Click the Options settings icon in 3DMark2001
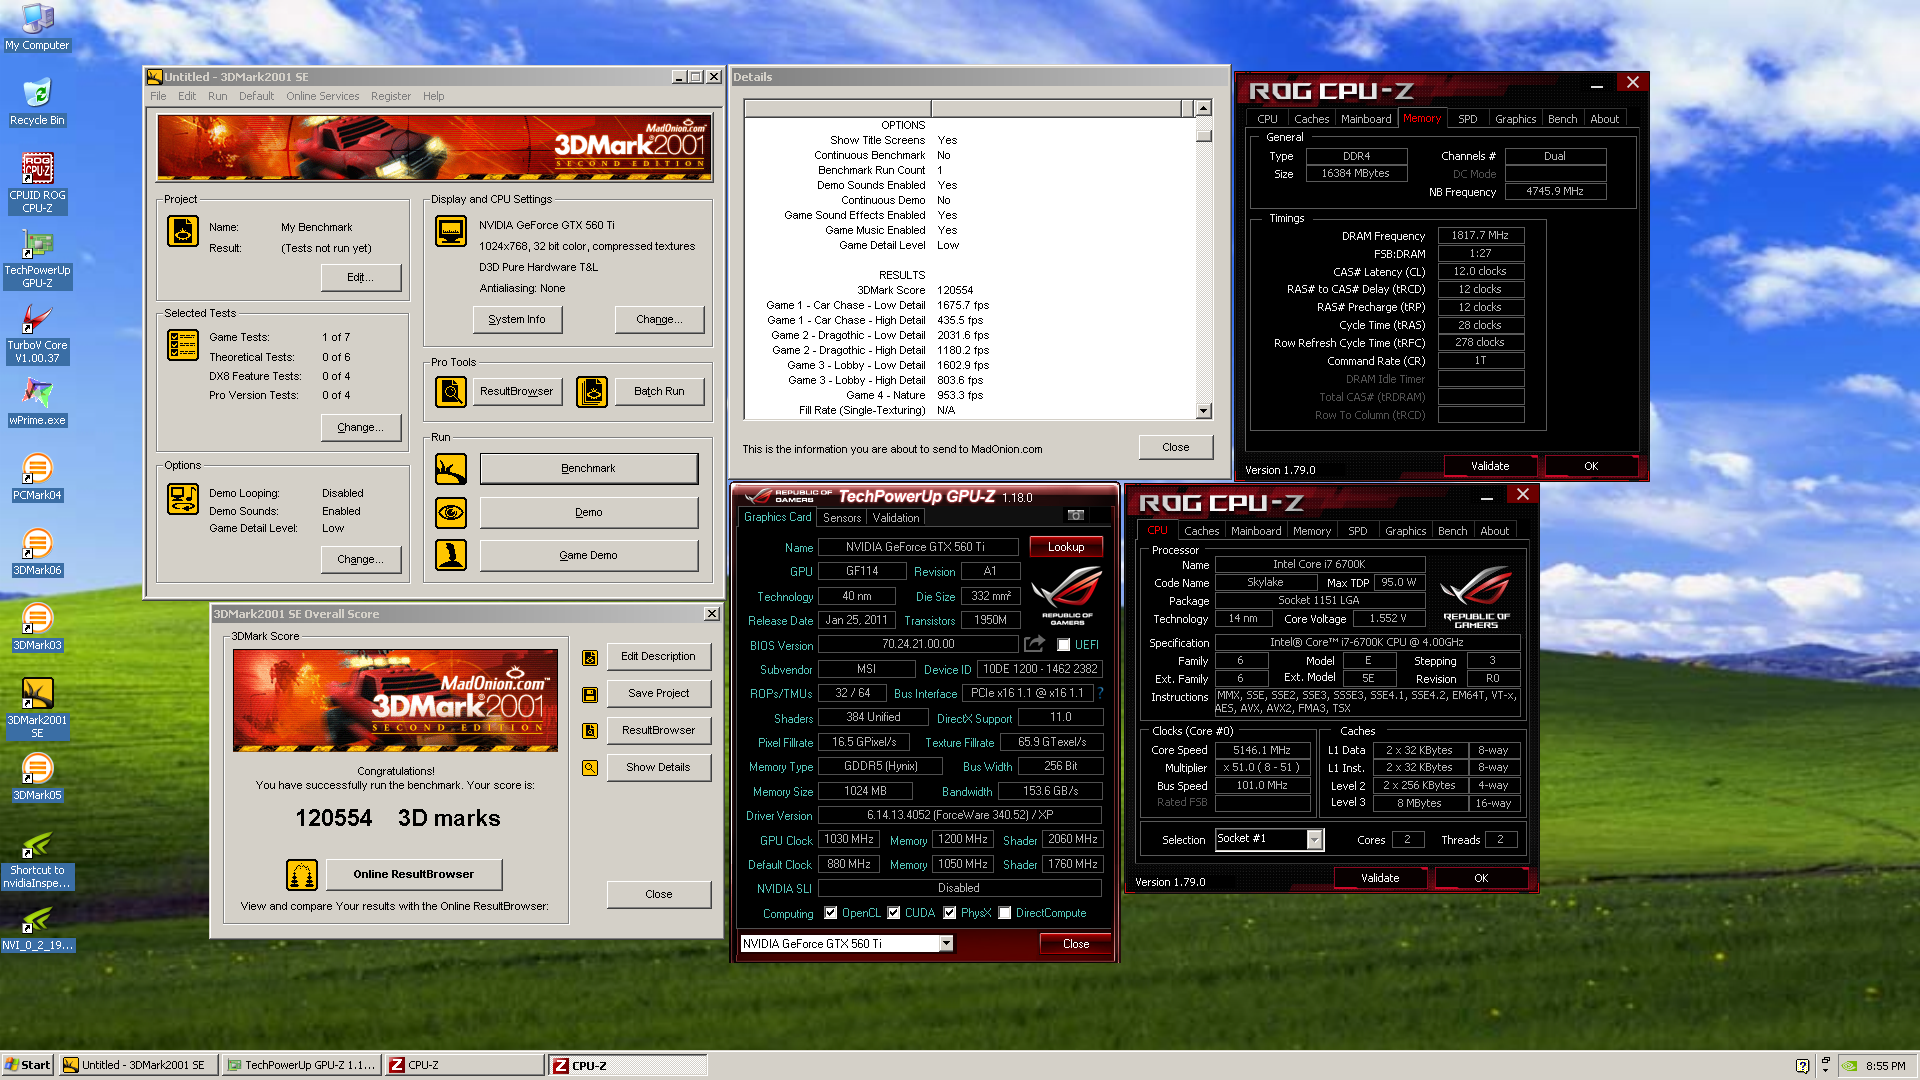 pos(183,499)
